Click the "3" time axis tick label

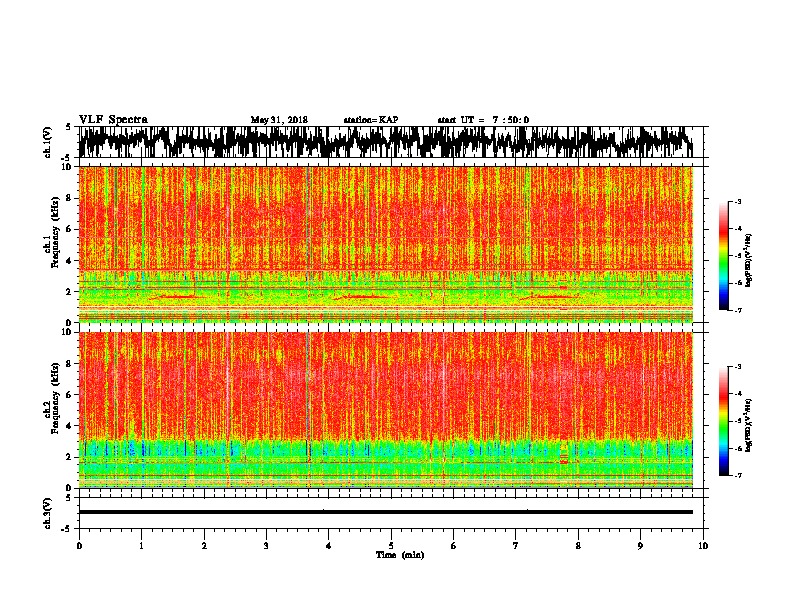click(266, 546)
